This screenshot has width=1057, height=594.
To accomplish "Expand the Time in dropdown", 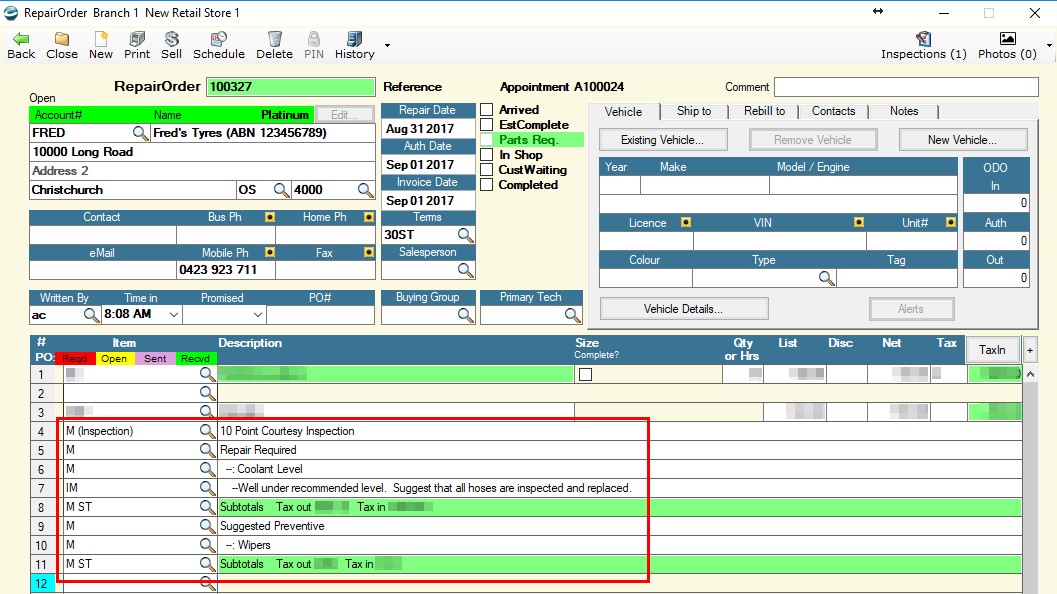I will [x=173, y=314].
